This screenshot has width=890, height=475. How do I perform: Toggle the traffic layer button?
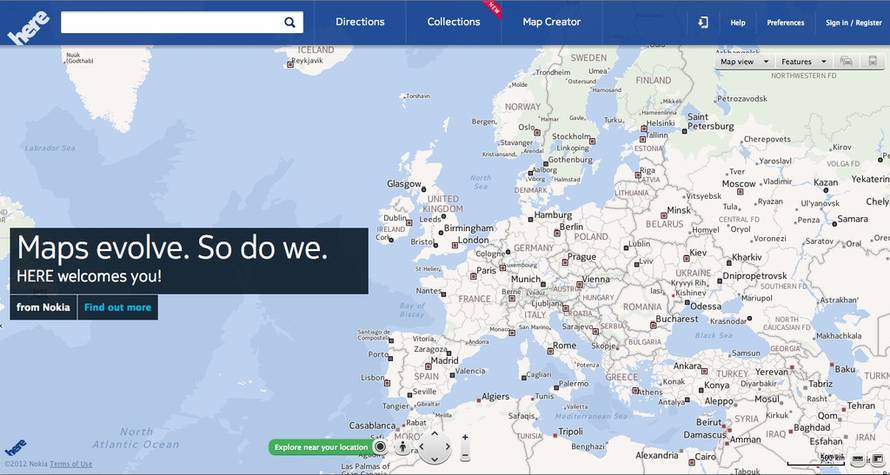pyautogui.click(x=846, y=61)
